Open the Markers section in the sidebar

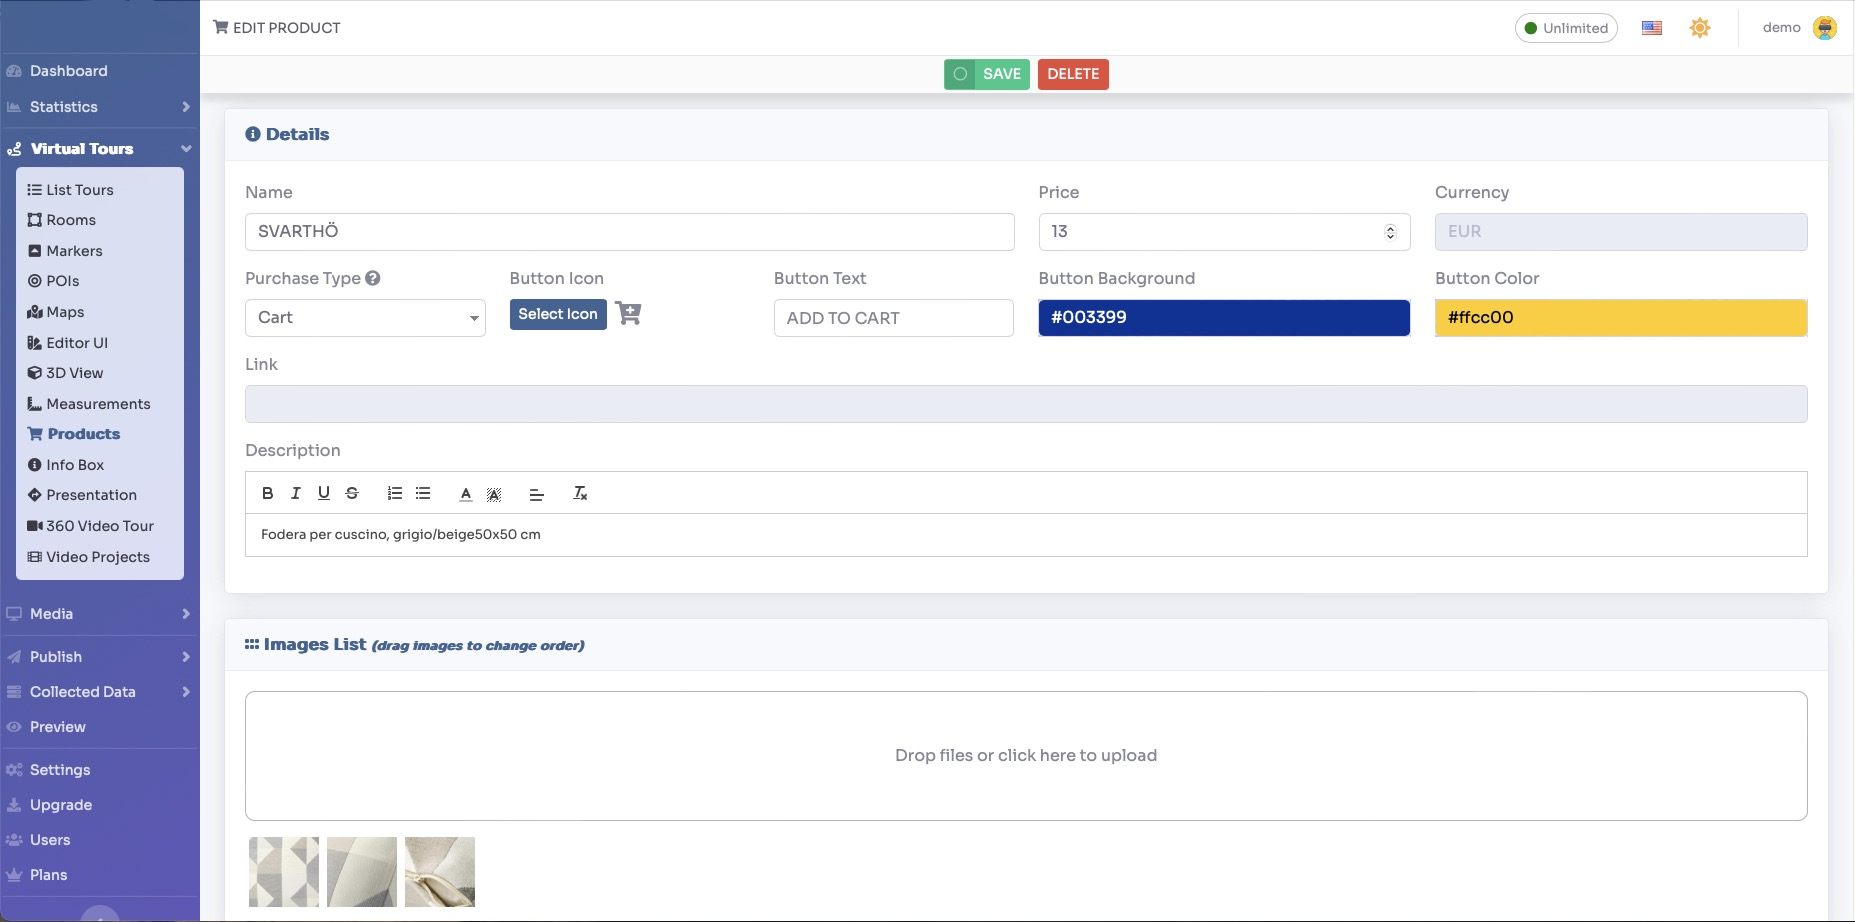coord(74,250)
